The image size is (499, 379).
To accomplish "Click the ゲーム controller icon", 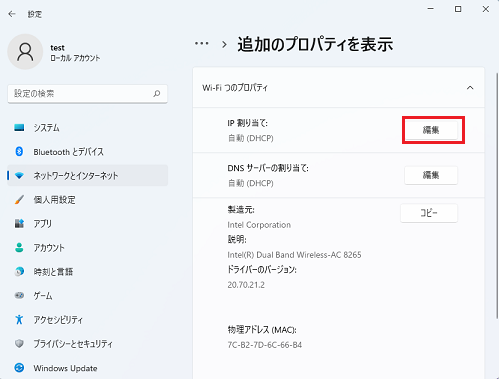I will 19,295.
